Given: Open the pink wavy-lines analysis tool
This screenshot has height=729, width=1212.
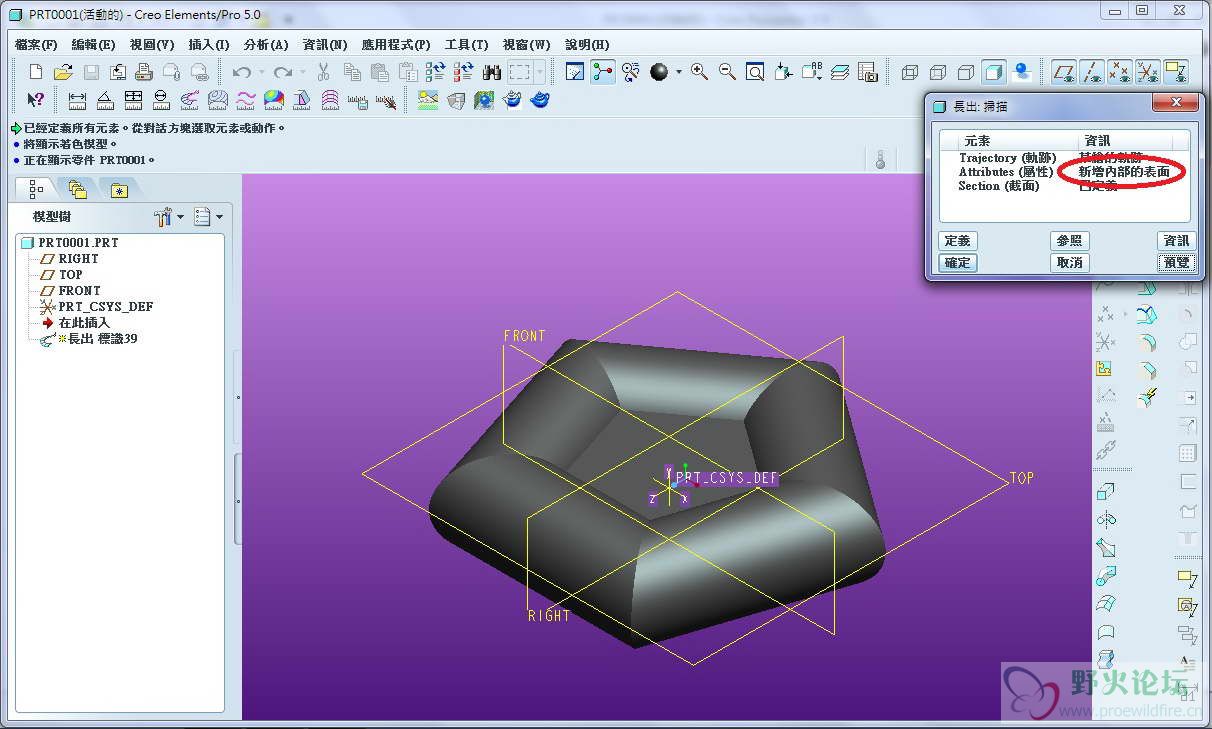Looking at the screenshot, I should coord(245,100).
